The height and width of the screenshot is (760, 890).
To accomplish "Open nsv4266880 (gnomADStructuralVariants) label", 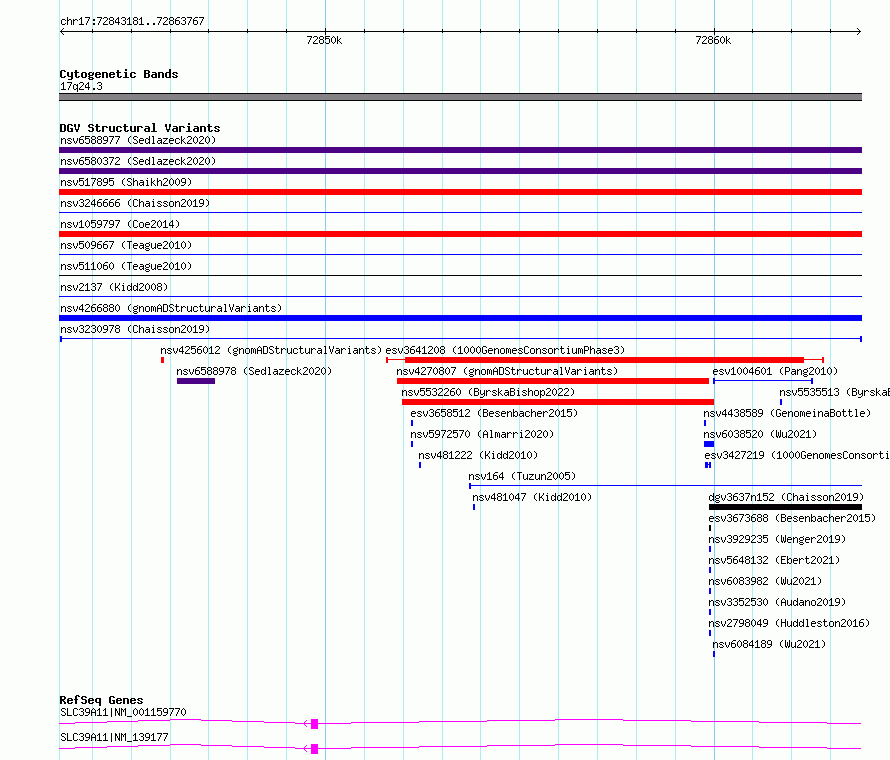I will point(171,308).
